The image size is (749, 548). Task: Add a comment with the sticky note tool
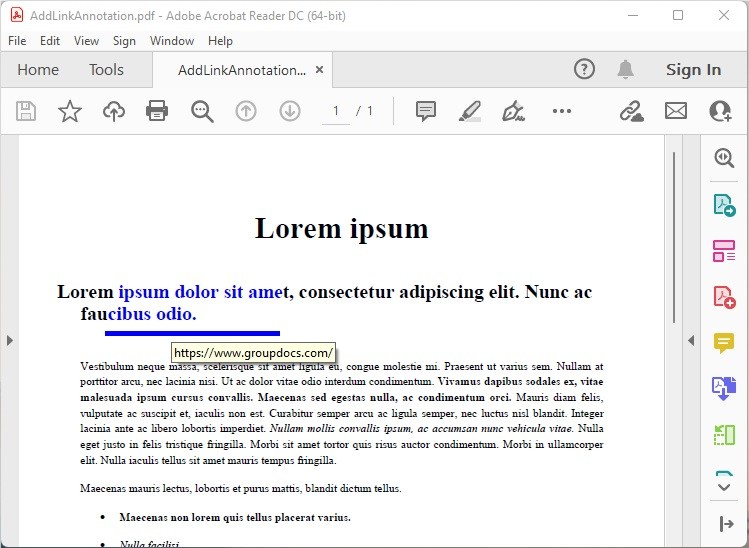pyautogui.click(x=426, y=111)
